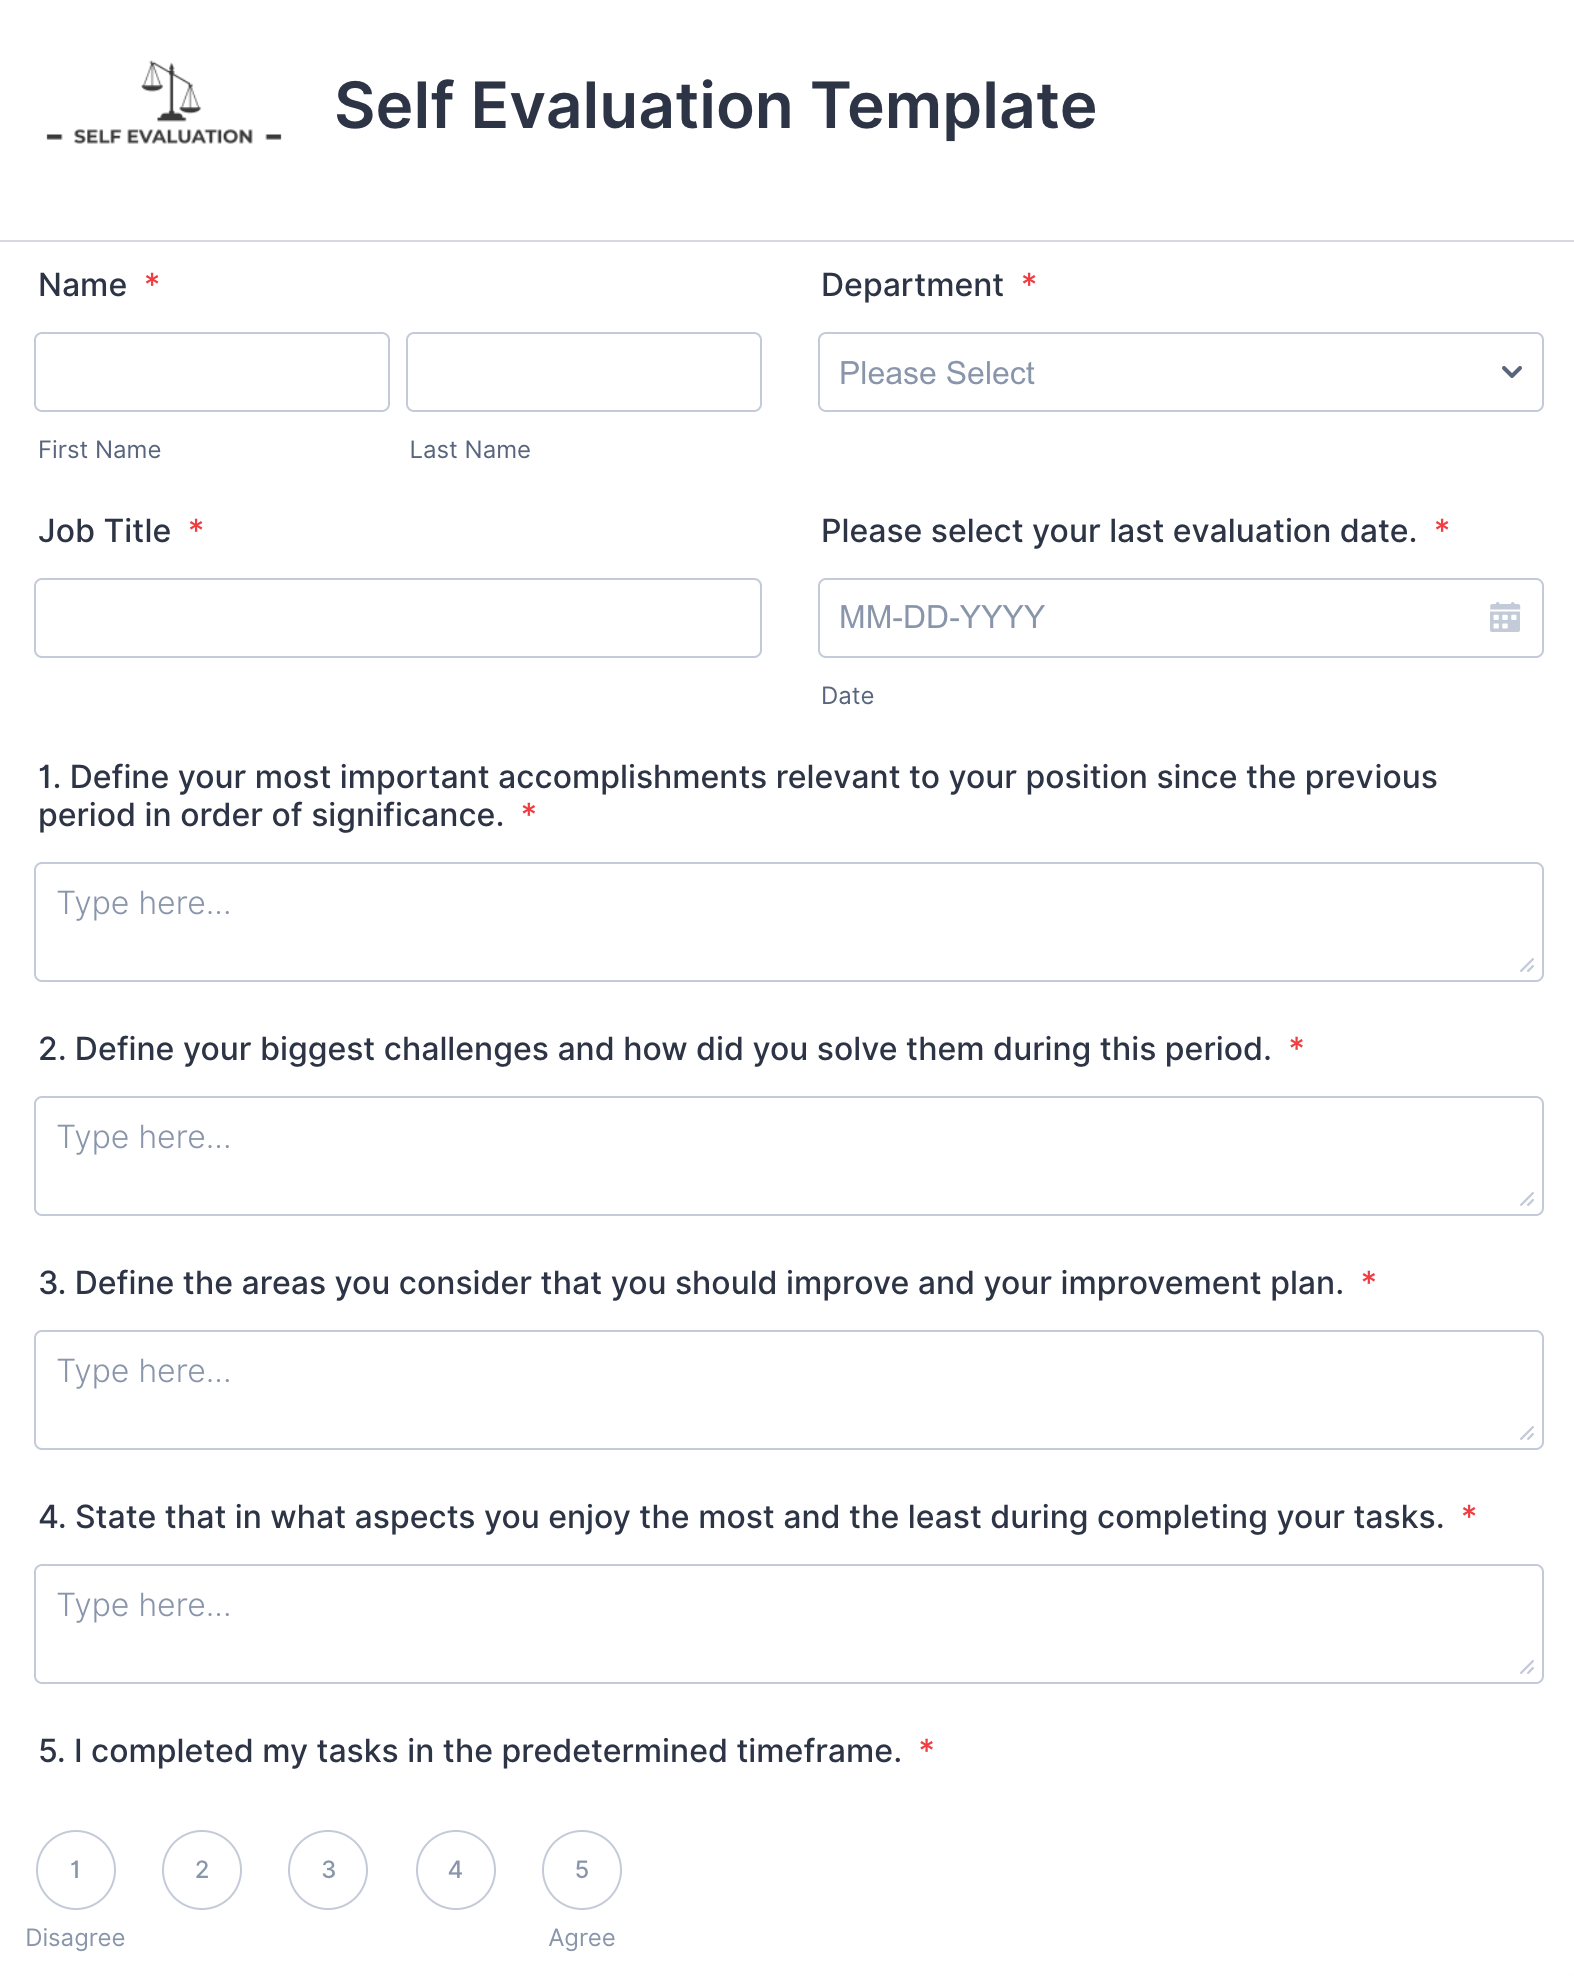
Task: Grab the challenges text area resize handle
Action: tap(1527, 1199)
